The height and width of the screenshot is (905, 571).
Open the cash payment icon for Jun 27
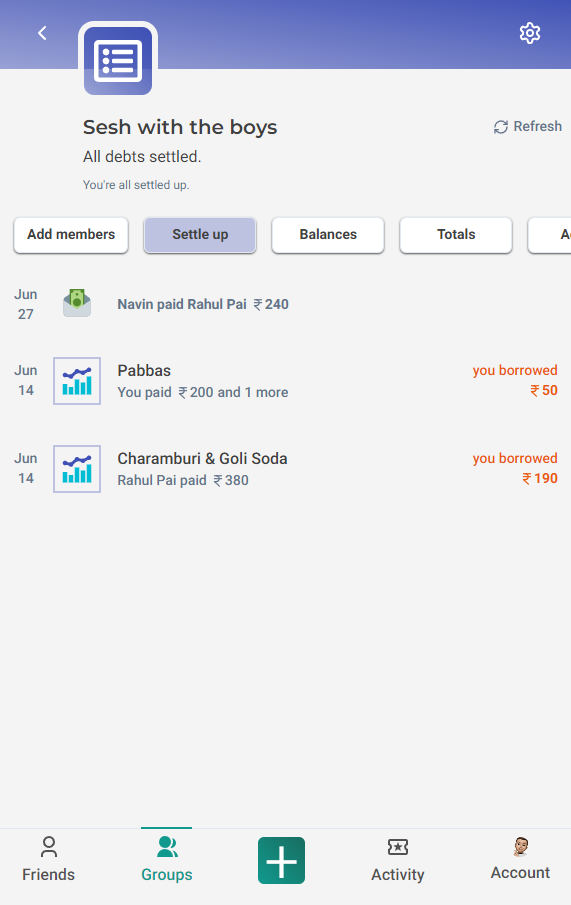point(77,304)
